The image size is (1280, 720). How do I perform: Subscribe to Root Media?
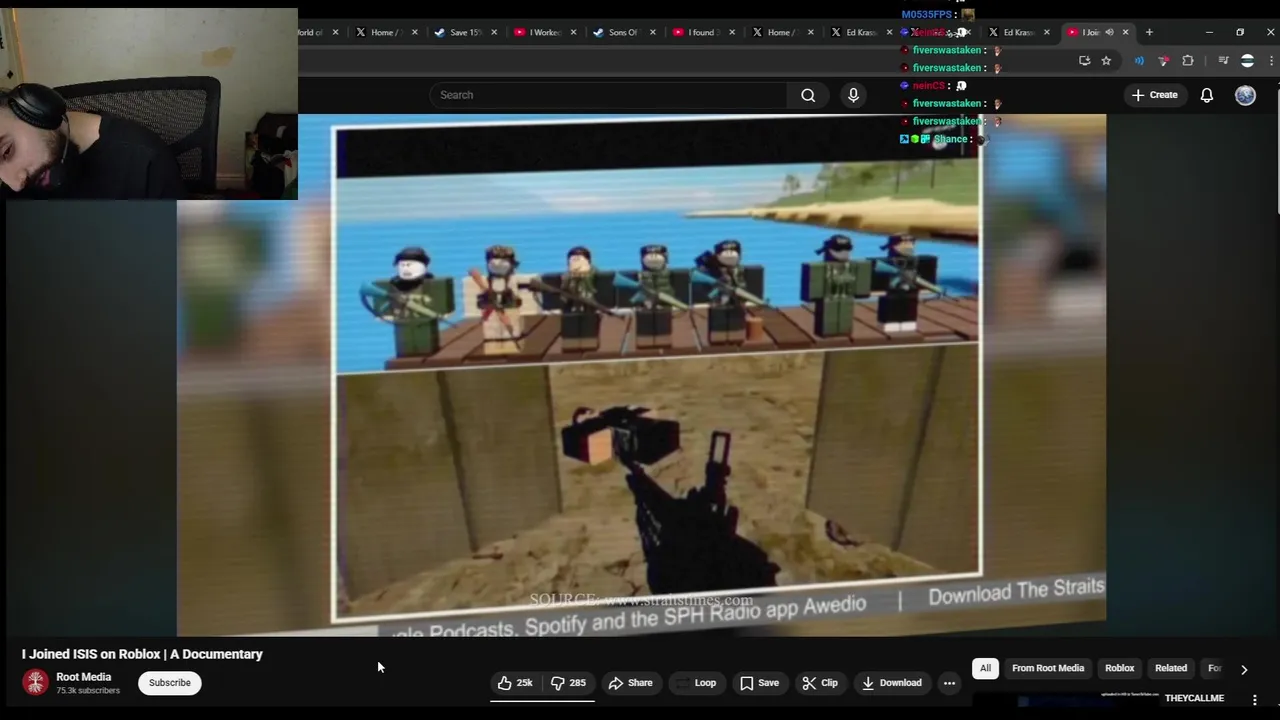coord(170,683)
